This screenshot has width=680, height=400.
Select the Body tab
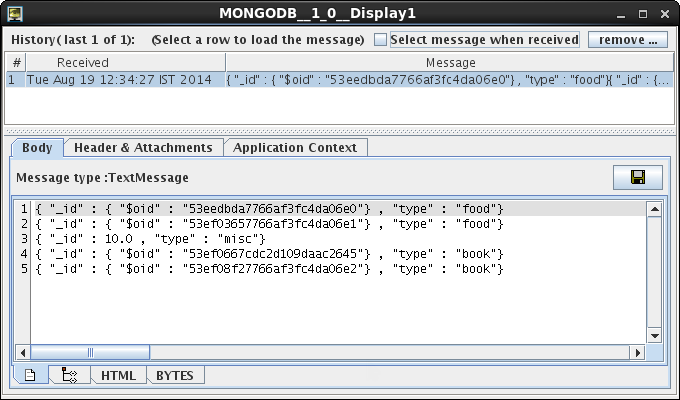37,148
